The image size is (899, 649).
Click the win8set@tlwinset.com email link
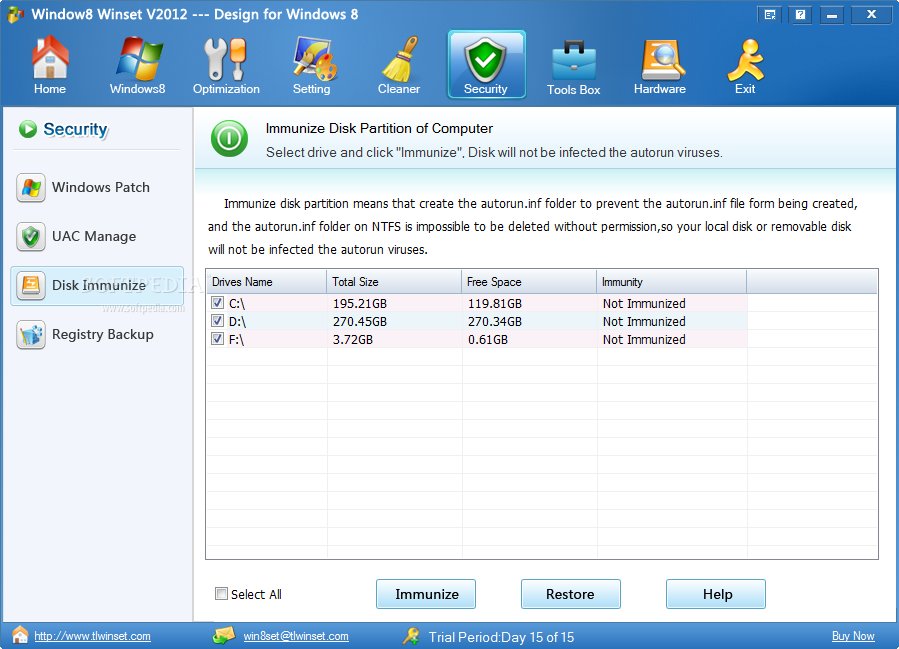click(296, 636)
